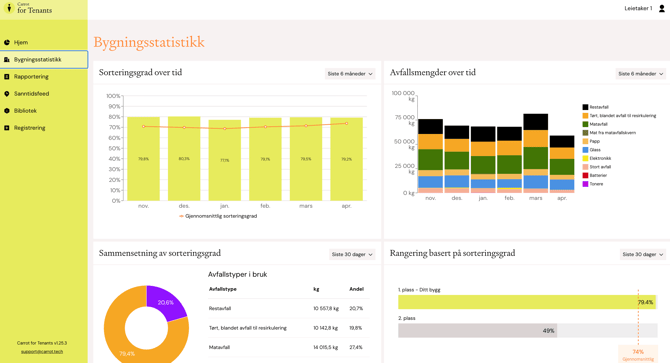
Task: Click the Bibliotek sidebar icon
Action: coord(7,111)
